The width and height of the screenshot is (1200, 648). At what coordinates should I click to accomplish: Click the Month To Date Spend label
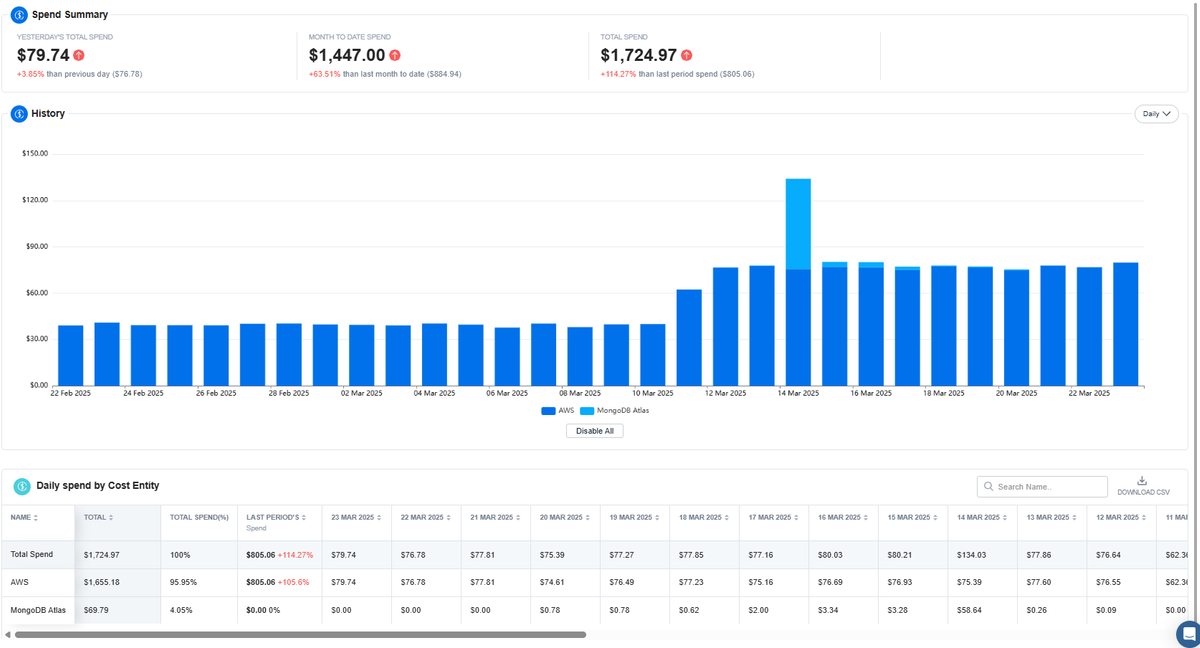pos(351,37)
